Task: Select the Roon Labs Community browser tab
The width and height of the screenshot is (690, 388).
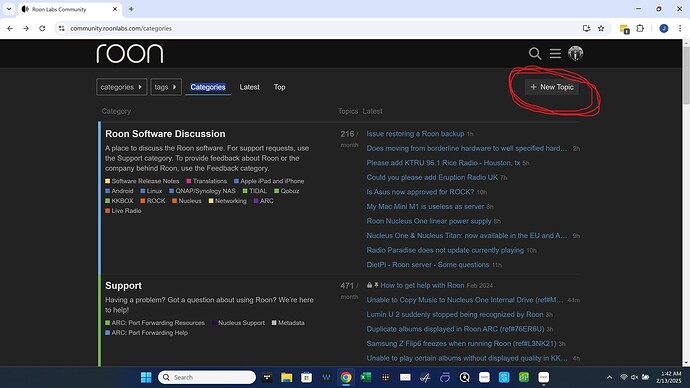Action: [70, 9]
